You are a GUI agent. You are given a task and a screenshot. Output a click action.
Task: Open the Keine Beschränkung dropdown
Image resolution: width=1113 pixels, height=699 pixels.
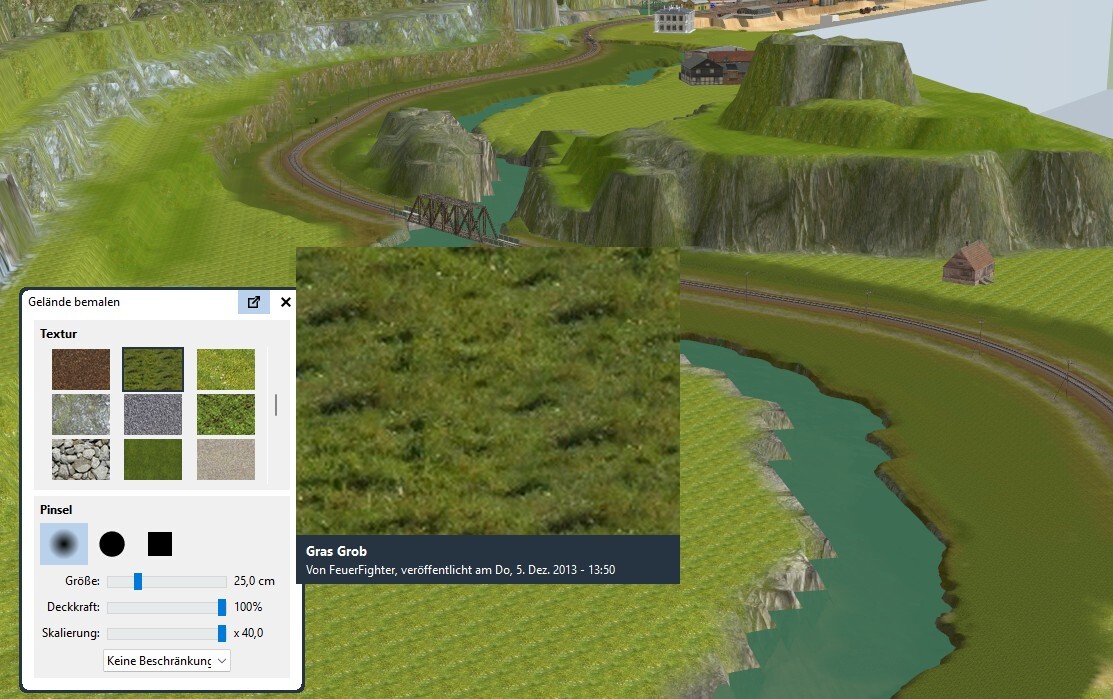pyautogui.click(x=167, y=661)
